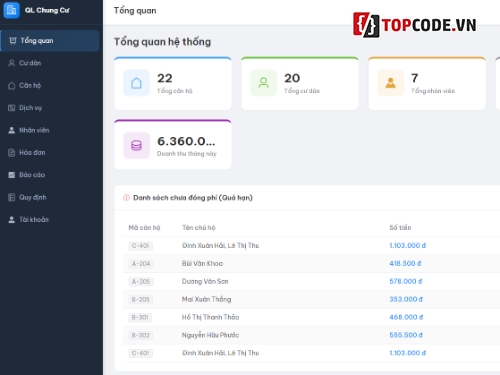Click the amount 418.500 đ
The image size is (500, 375).
(405, 264)
